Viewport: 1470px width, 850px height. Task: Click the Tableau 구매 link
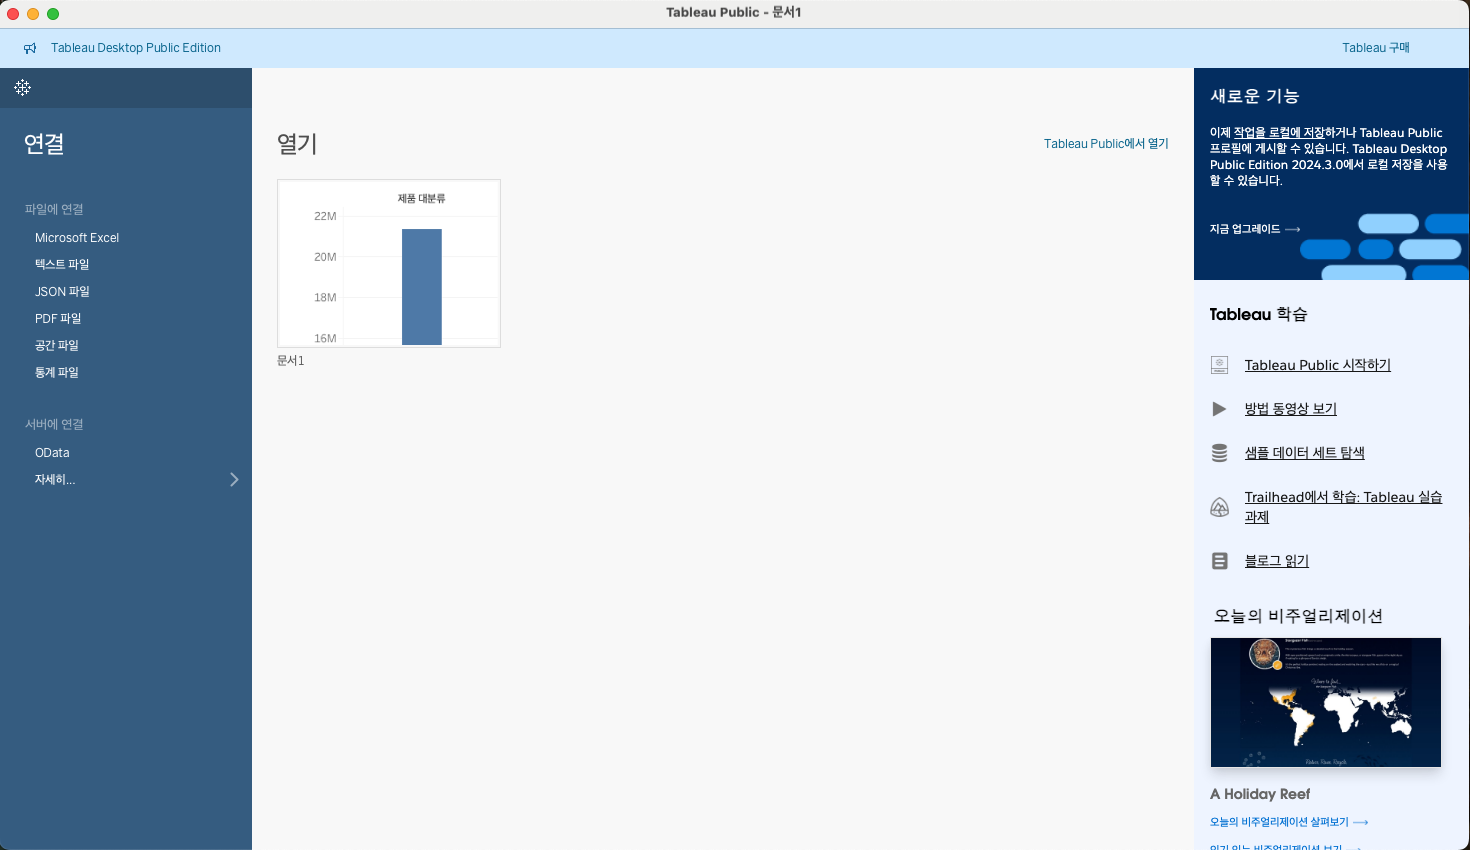pos(1375,48)
